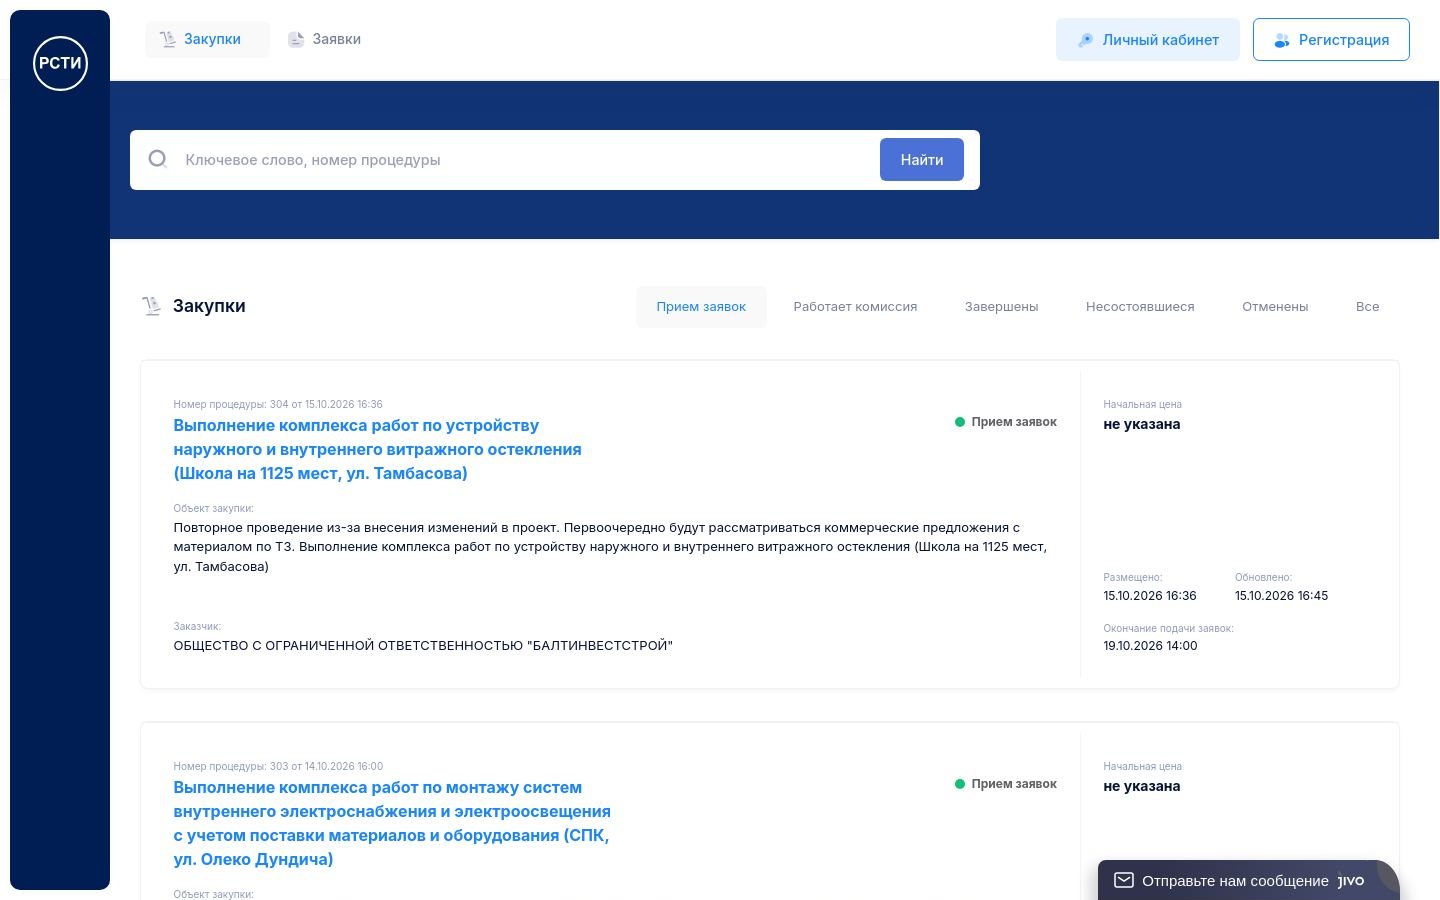Click the deadline 19.10.2026 14:00

click(1150, 646)
